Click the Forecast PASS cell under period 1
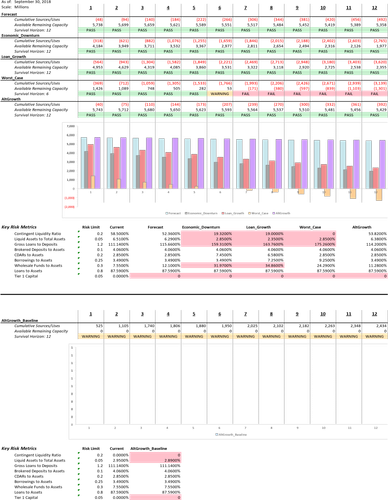Viewport: 388px width, 500px height. [x=91, y=30]
